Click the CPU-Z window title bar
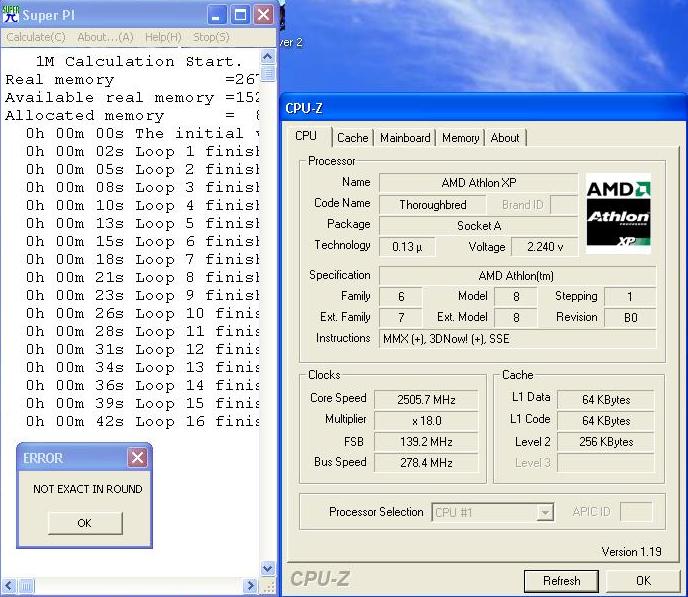This screenshot has height=597, width=688. point(483,108)
